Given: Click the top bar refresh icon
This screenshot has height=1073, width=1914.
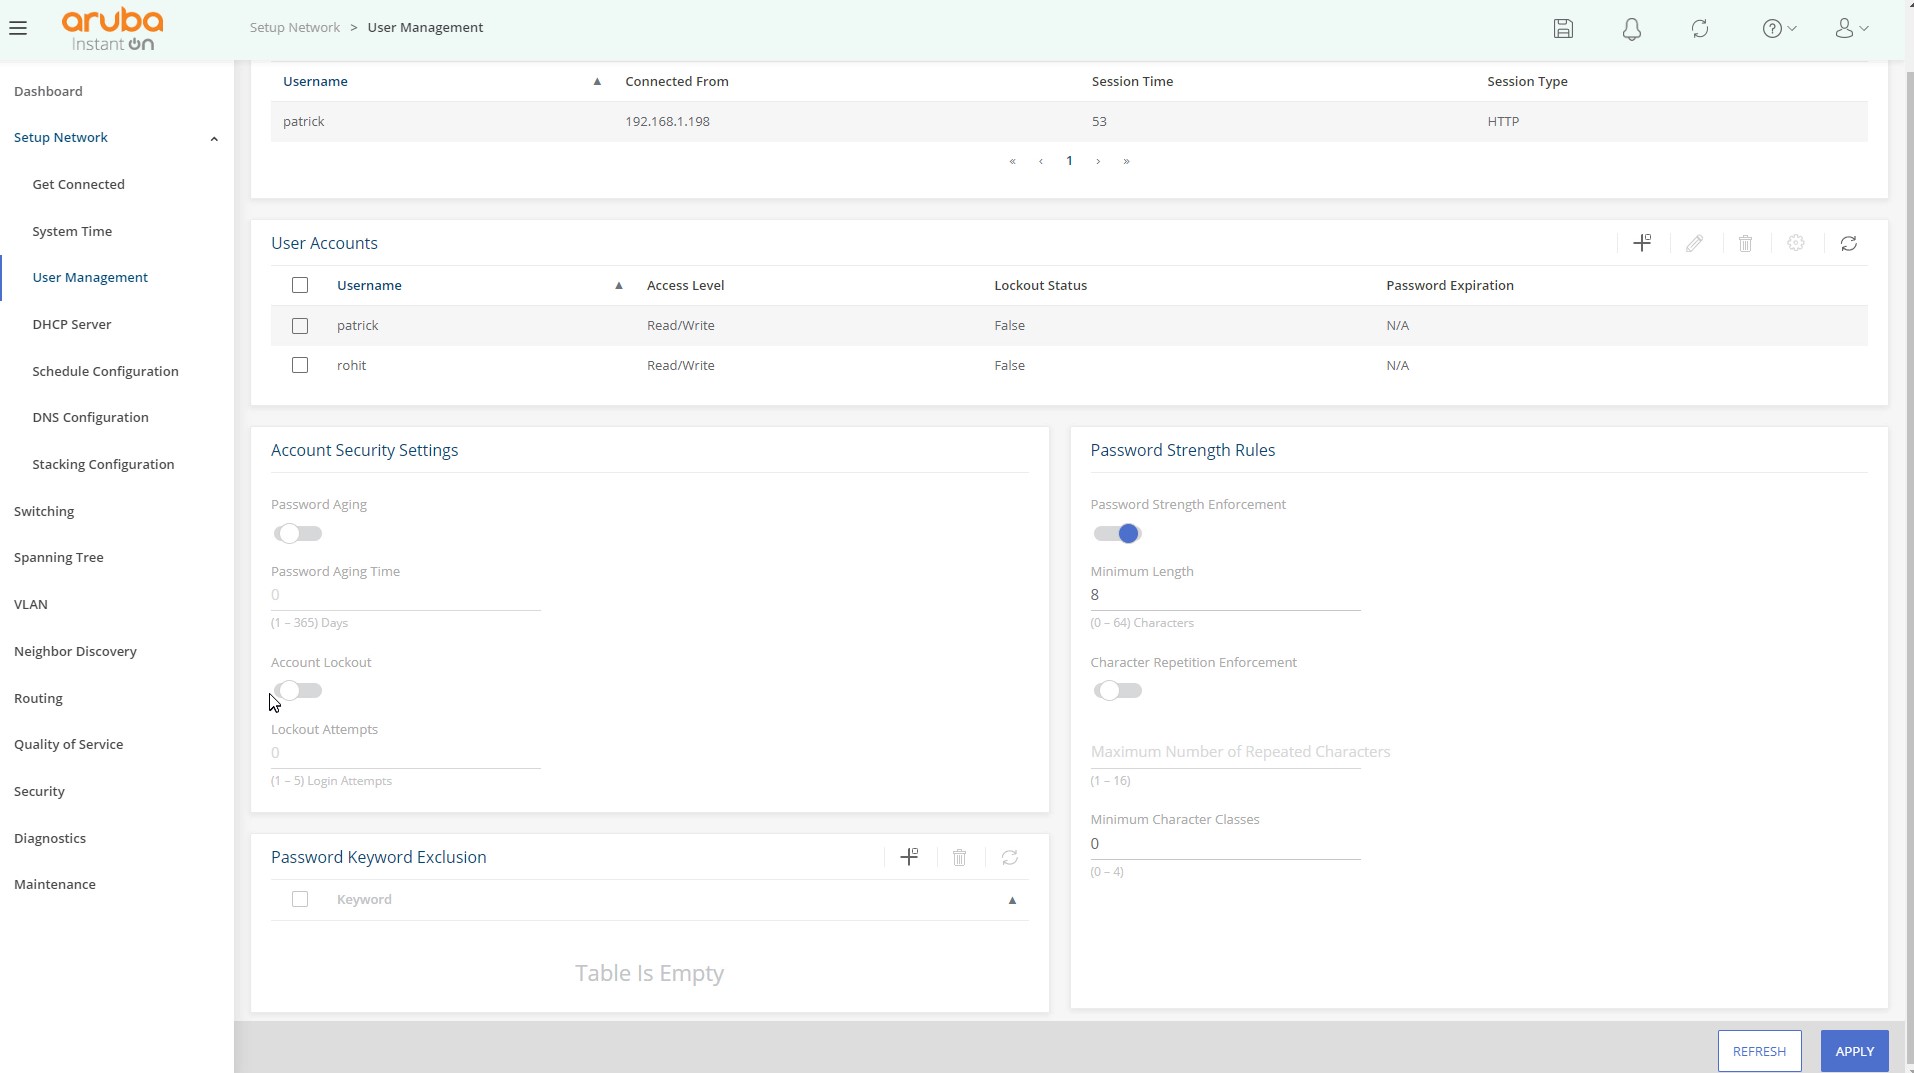Looking at the screenshot, I should 1699,29.
